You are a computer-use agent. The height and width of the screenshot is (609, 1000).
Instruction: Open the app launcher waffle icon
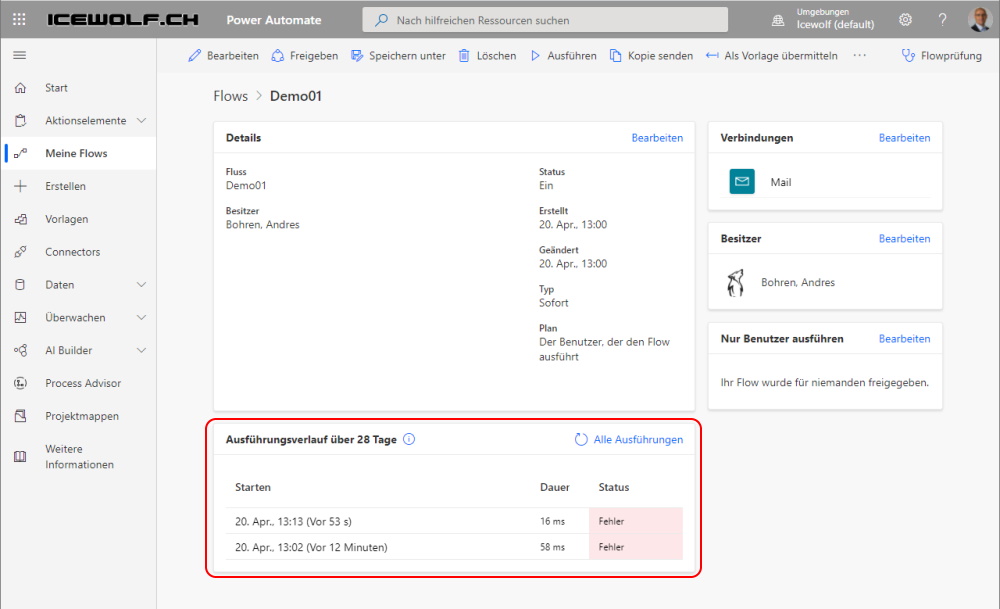tap(19, 20)
